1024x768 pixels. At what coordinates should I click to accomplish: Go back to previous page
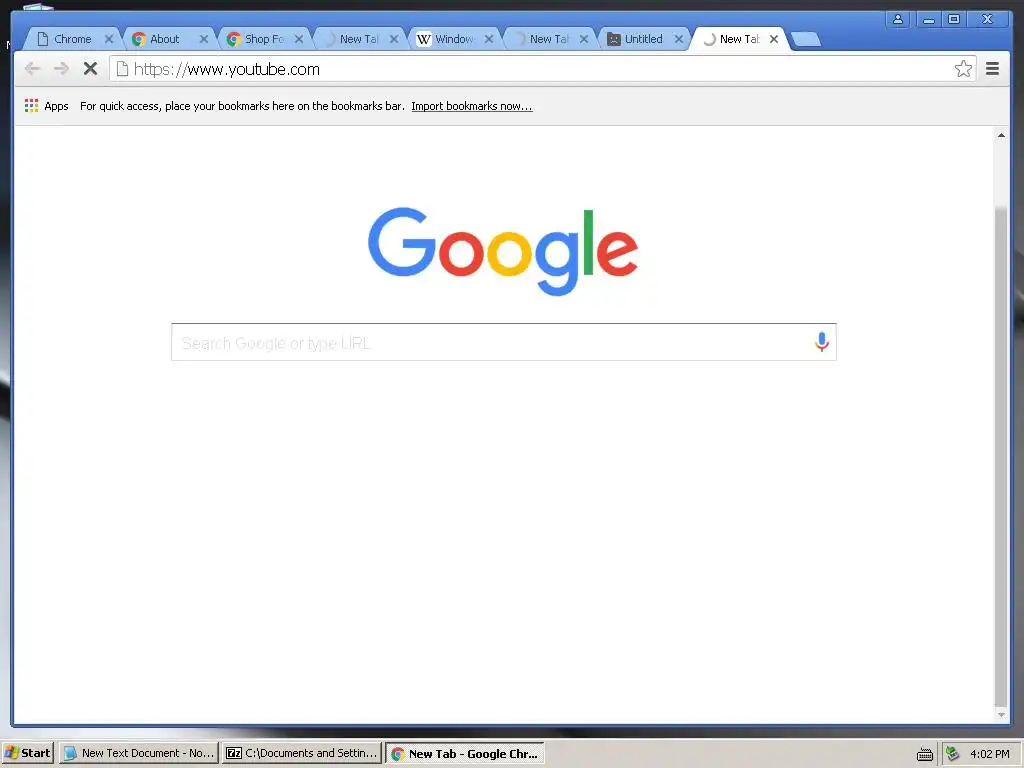[x=32, y=69]
